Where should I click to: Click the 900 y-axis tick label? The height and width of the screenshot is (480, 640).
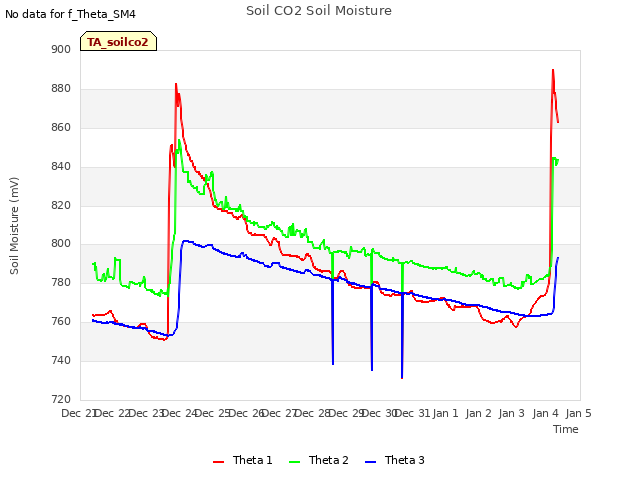[61, 49]
